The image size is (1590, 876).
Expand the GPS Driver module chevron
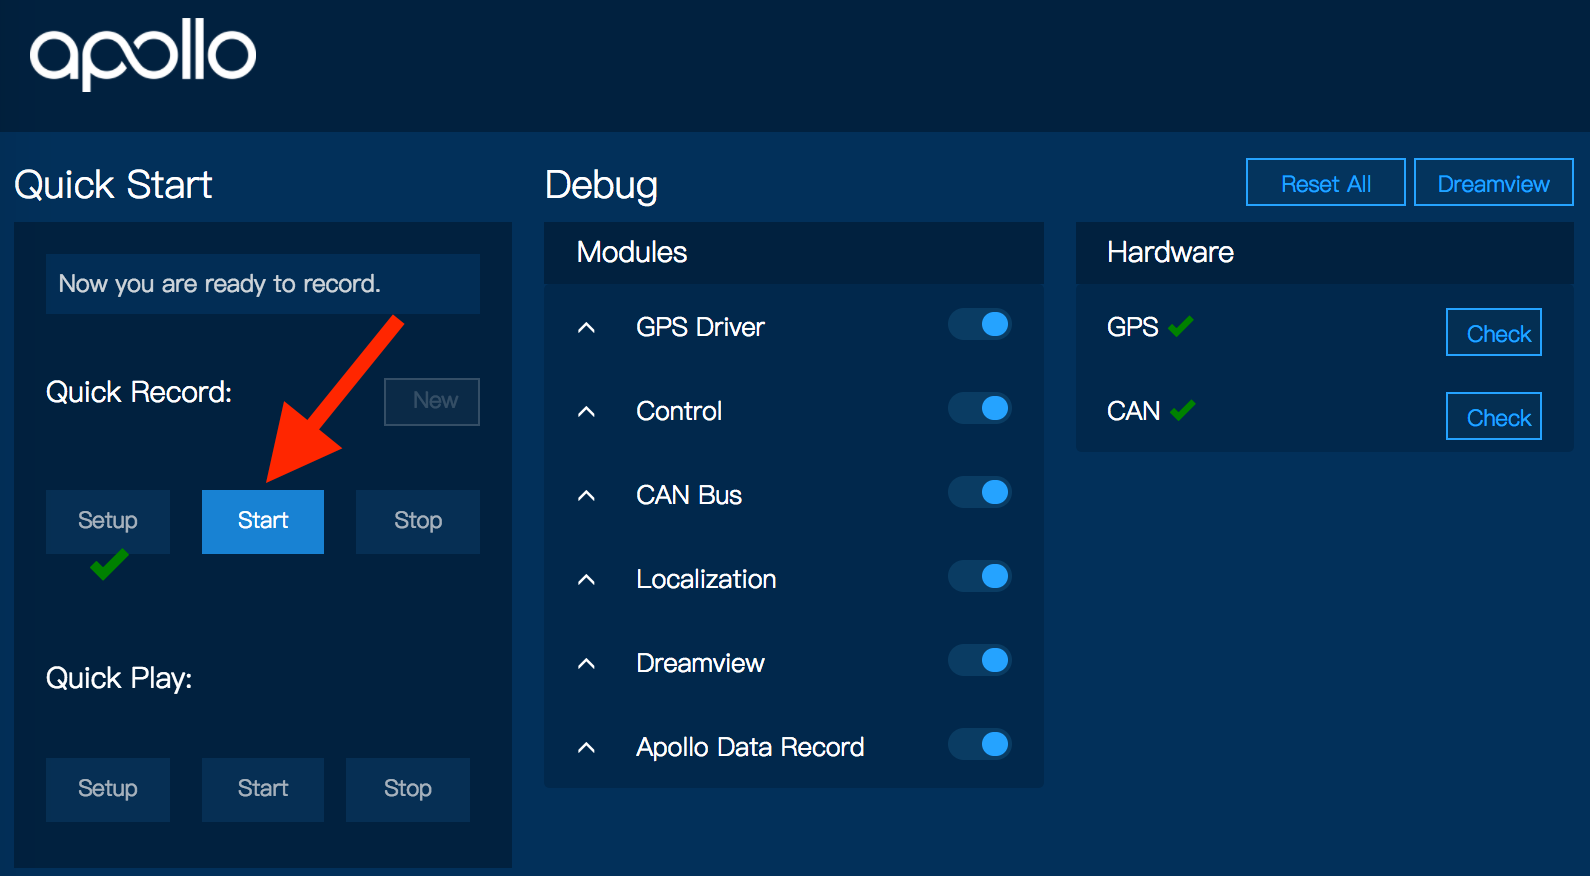click(587, 328)
